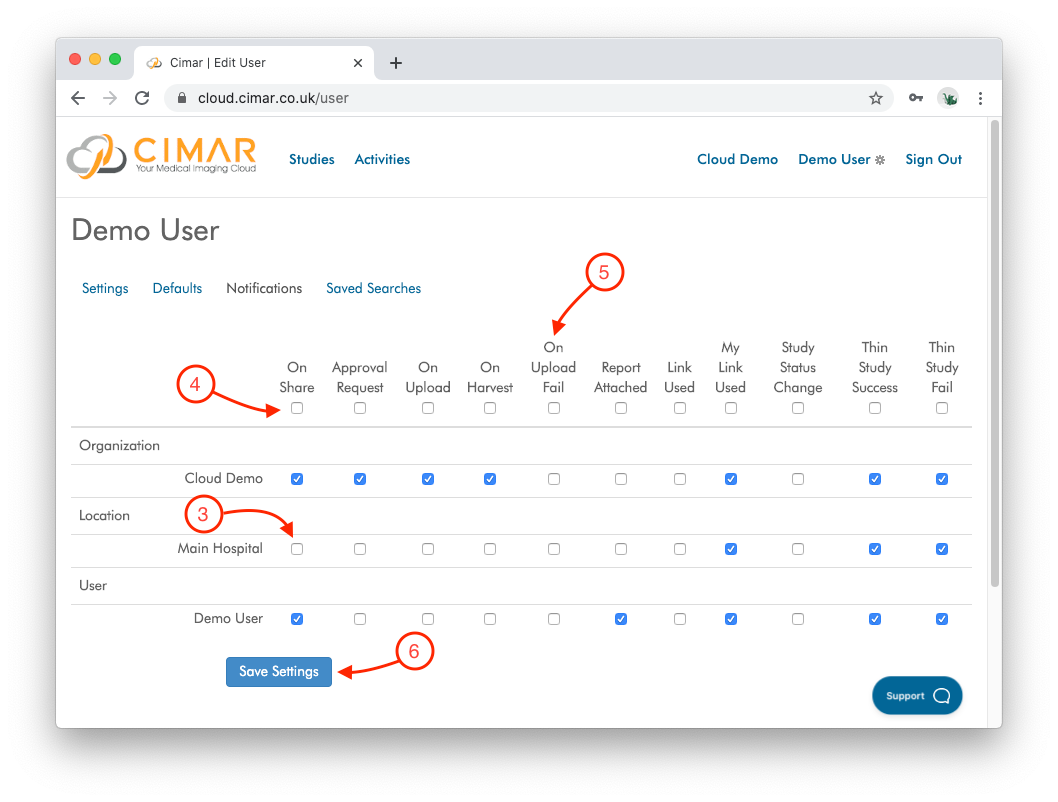Image resolution: width=1058 pixels, height=802 pixels.
Task: View site info via the padlock icon
Action: (x=182, y=98)
